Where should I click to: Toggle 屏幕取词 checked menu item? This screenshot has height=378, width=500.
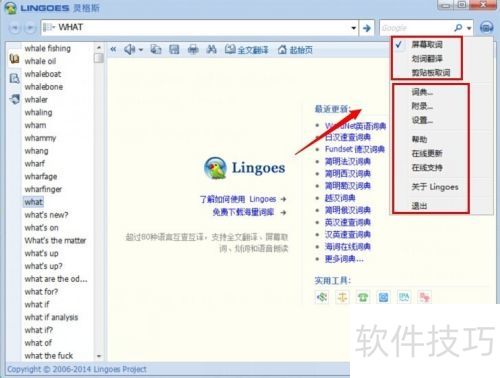point(427,44)
